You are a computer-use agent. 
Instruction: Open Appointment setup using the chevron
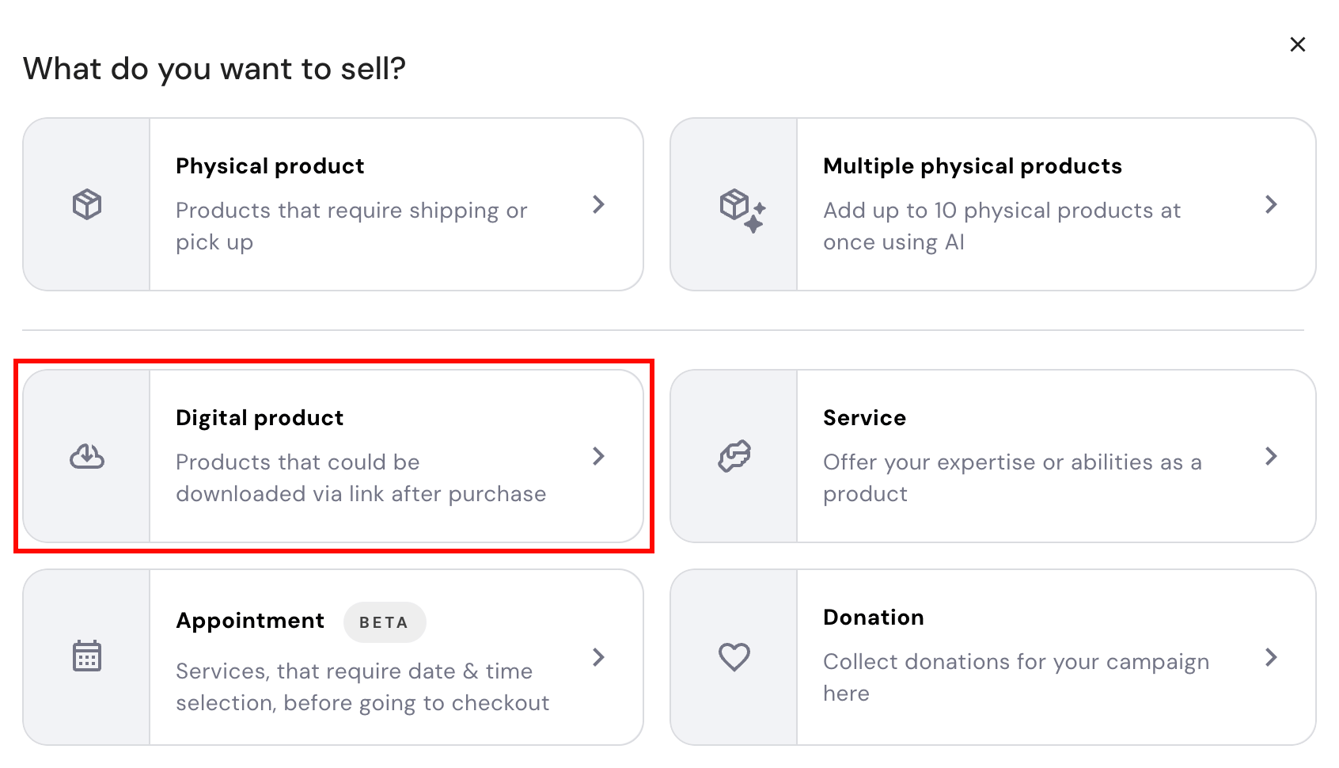coord(599,657)
